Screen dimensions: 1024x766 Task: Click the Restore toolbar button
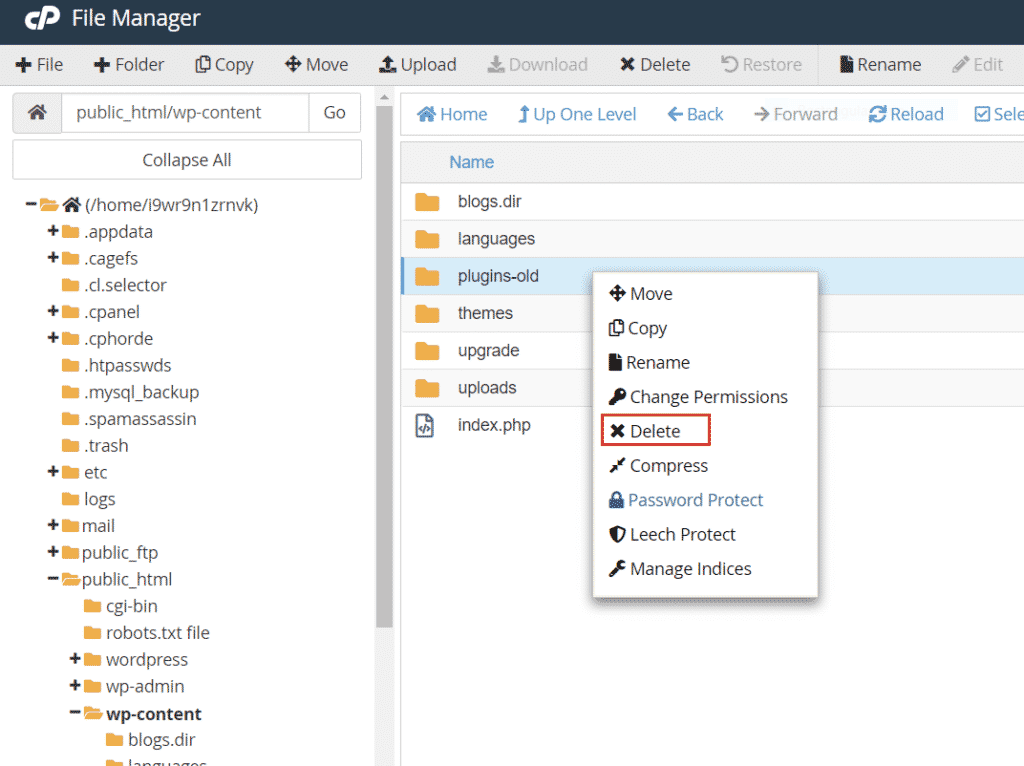[x=761, y=65]
